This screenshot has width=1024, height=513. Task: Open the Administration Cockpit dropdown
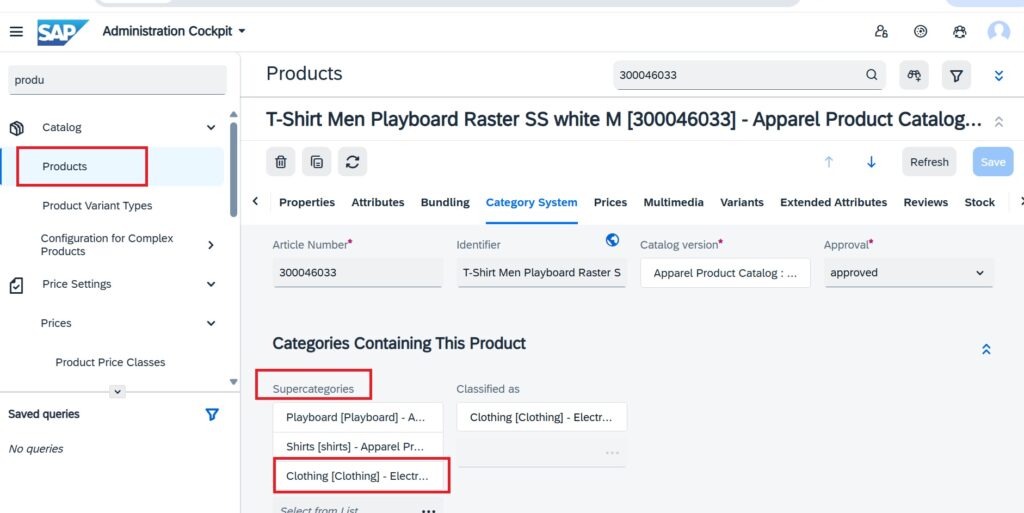174,31
